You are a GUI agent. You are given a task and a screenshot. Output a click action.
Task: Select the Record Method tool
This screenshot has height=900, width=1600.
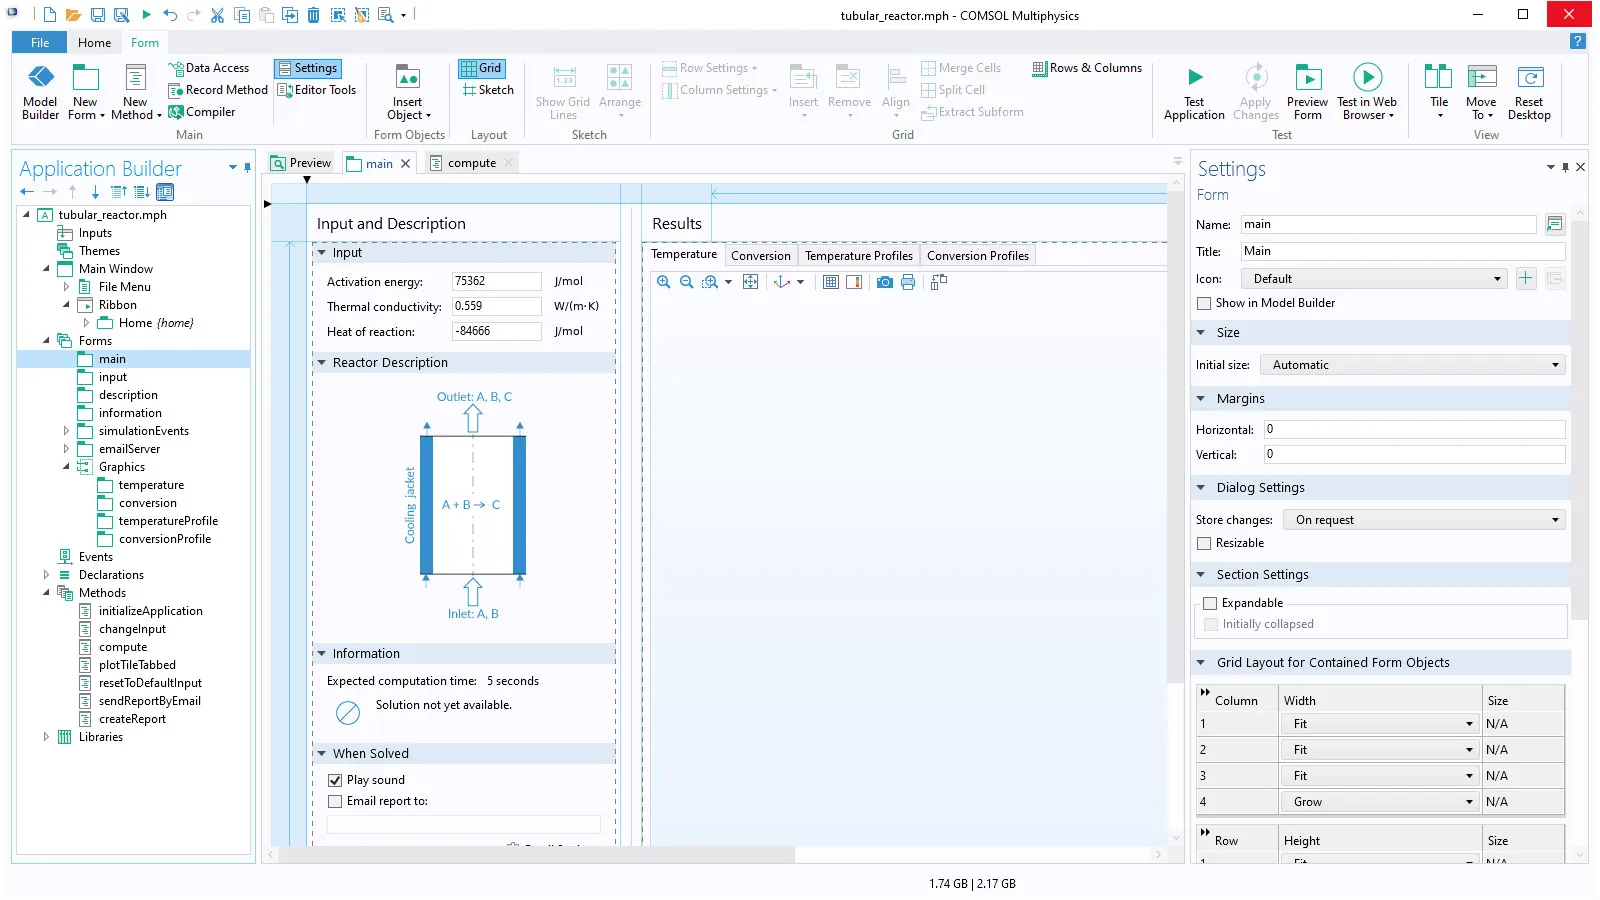[x=218, y=90]
